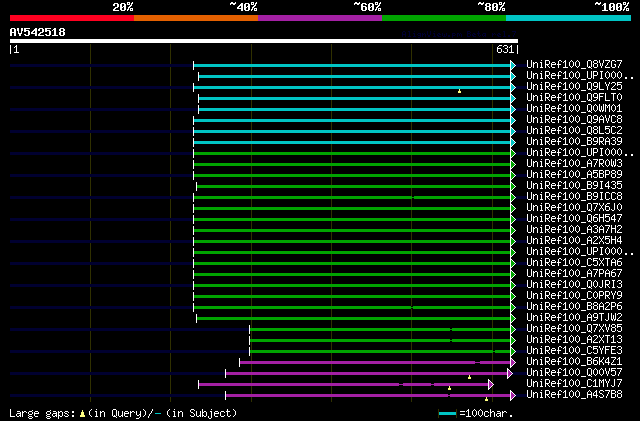Select the UniRef100_C0PRY9 label

pyautogui.click(x=574, y=296)
